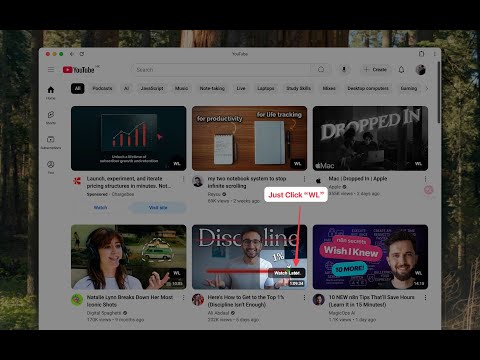Click the Visit site button

158,207
